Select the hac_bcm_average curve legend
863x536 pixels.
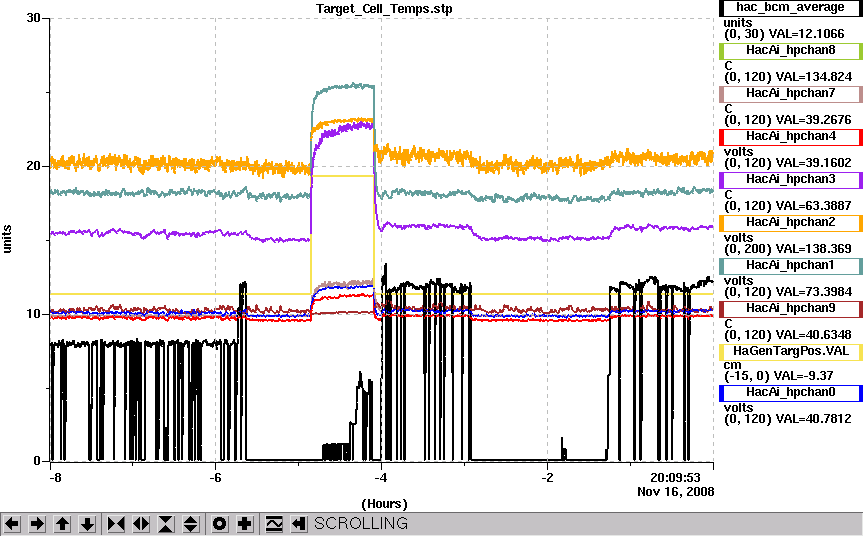tap(790, 8)
